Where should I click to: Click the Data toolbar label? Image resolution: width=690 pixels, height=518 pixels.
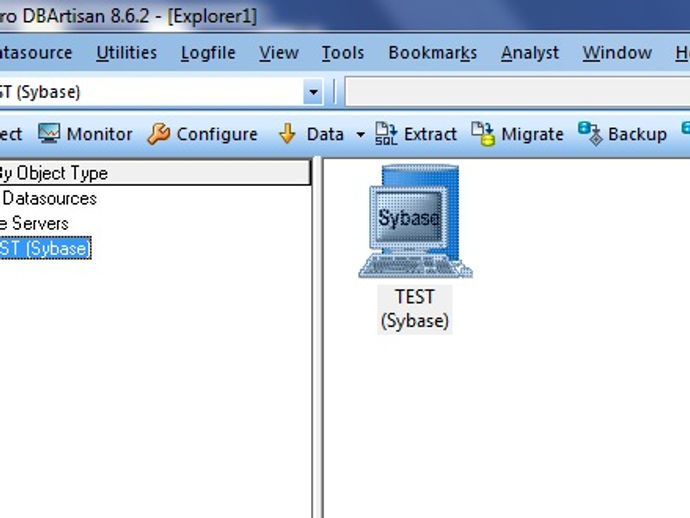coord(325,134)
